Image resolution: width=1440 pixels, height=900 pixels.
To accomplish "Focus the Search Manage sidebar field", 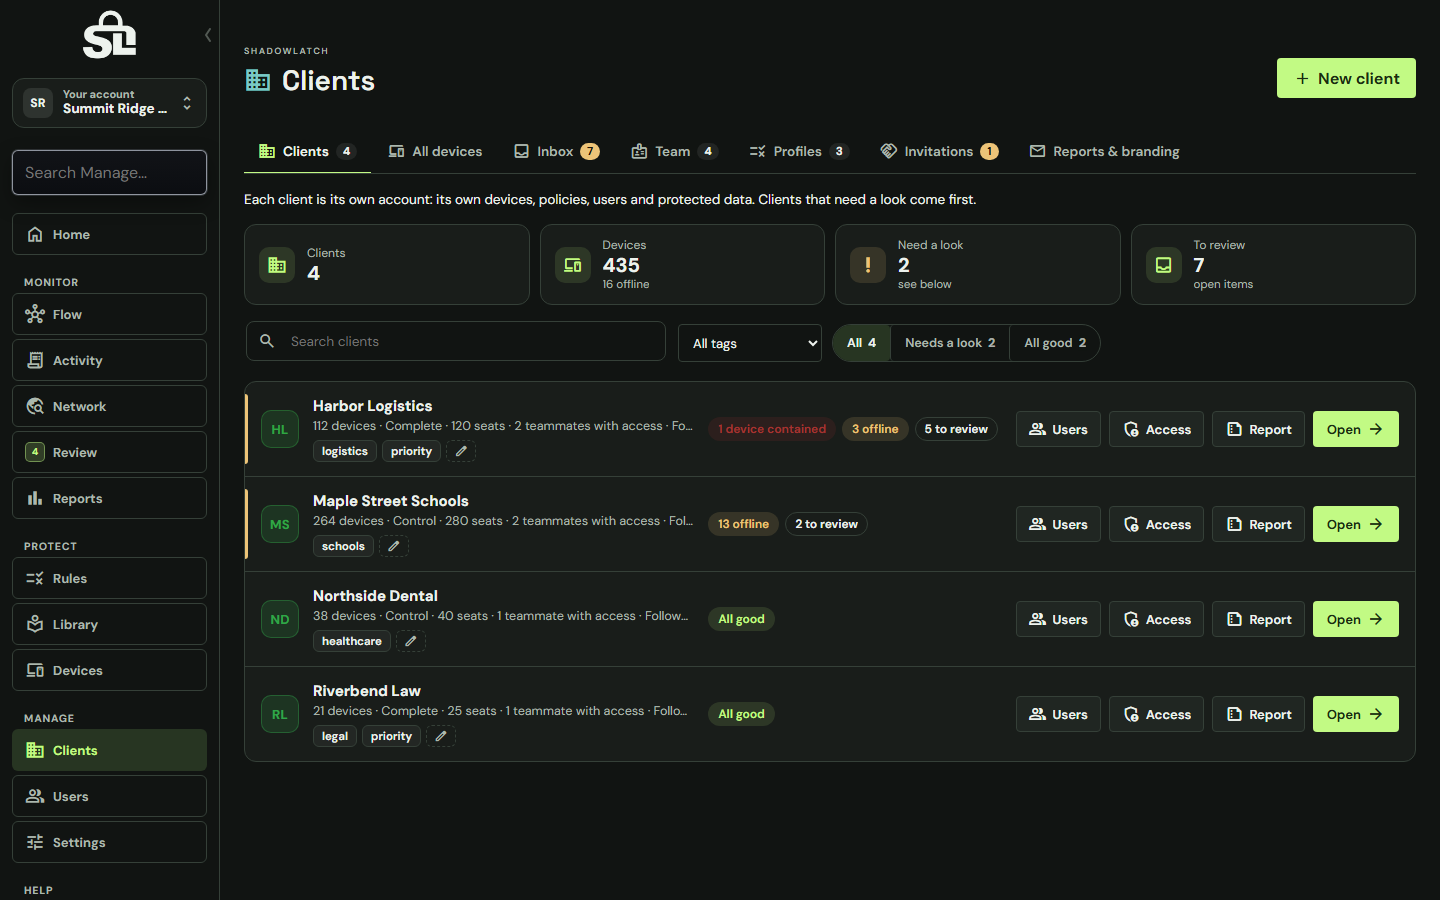I will coord(109,173).
